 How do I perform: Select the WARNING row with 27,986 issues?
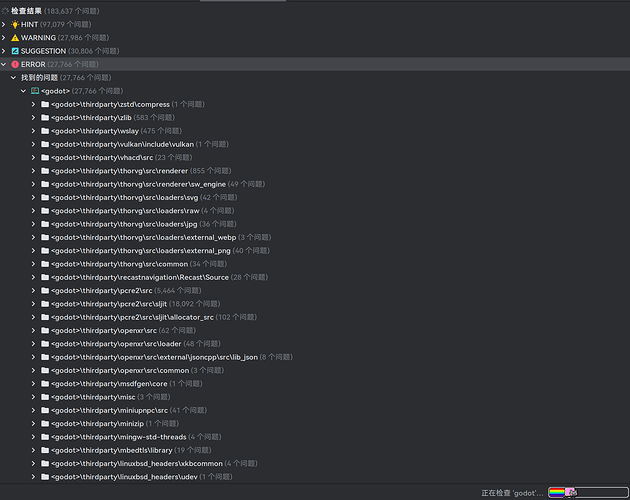click(315, 38)
